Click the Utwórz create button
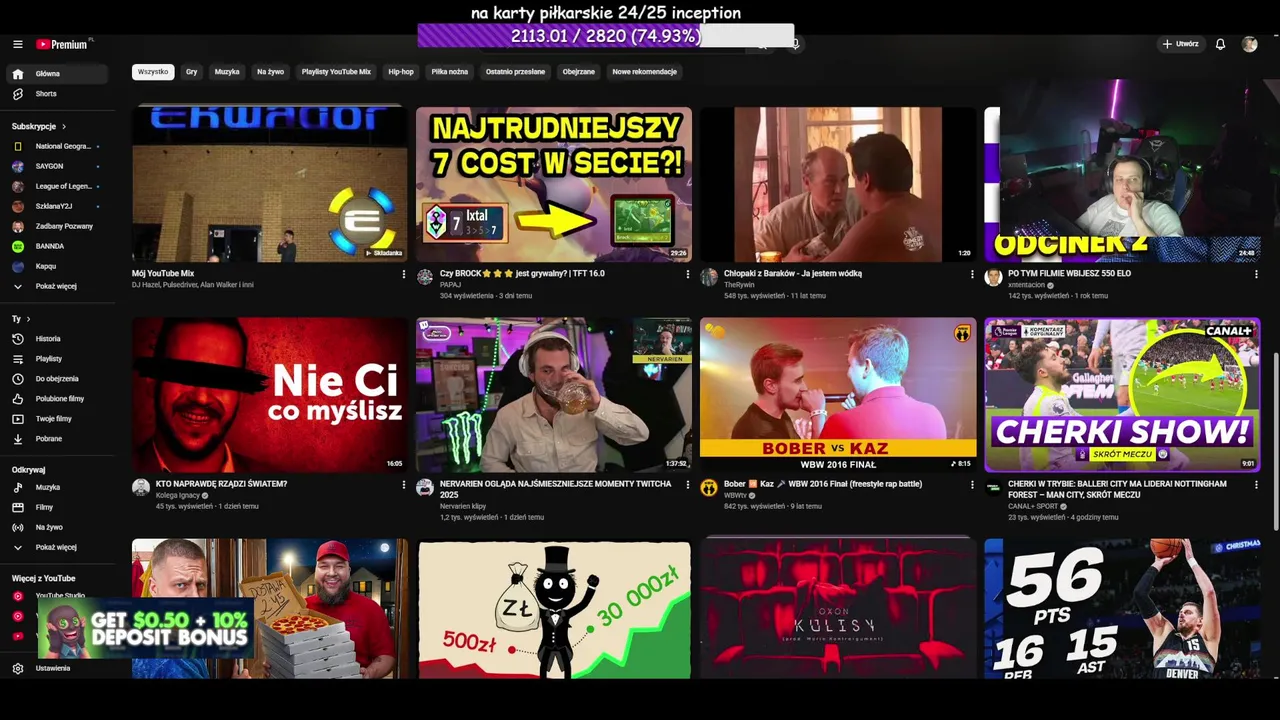 point(1180,44)
